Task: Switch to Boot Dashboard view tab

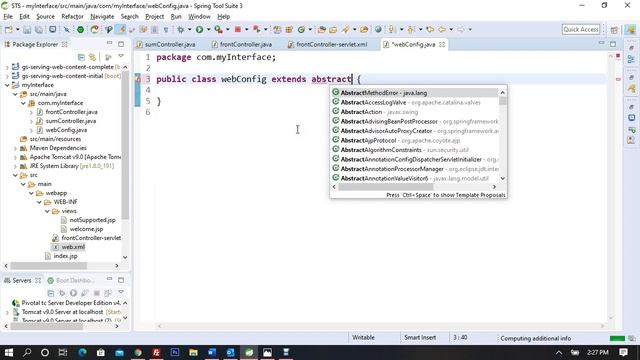Action: point(72,280)
